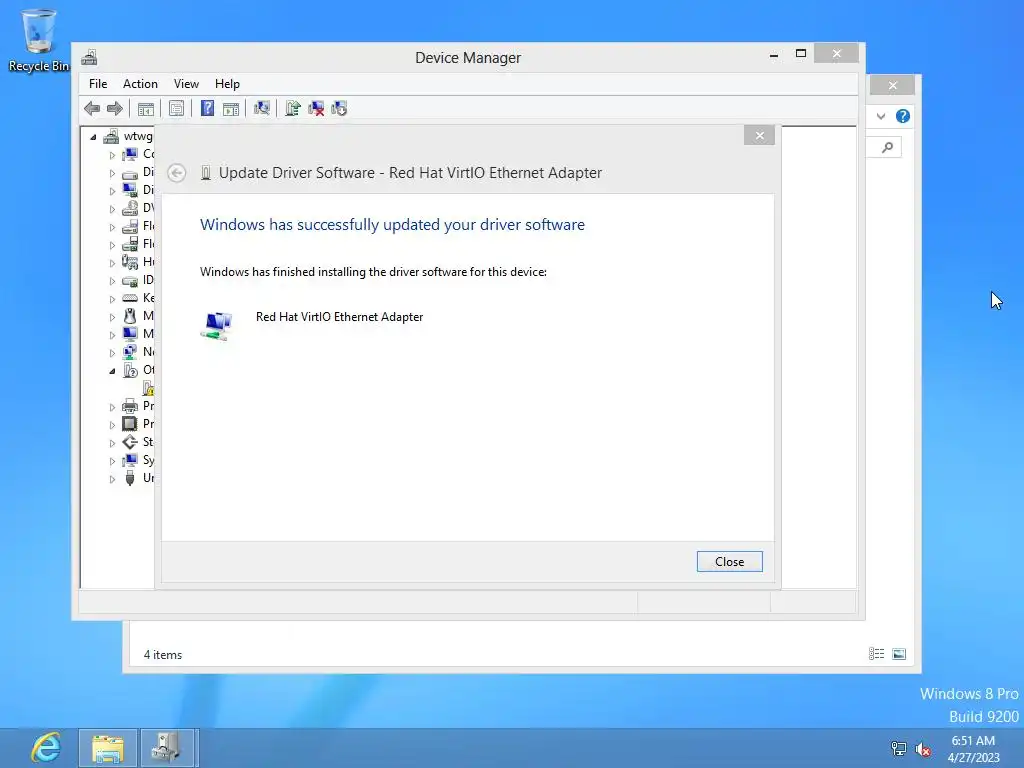This screenshot has height=768, width=1024.
Task: Open the Properties toolbar icon
Action: click(x=176, y=108)
